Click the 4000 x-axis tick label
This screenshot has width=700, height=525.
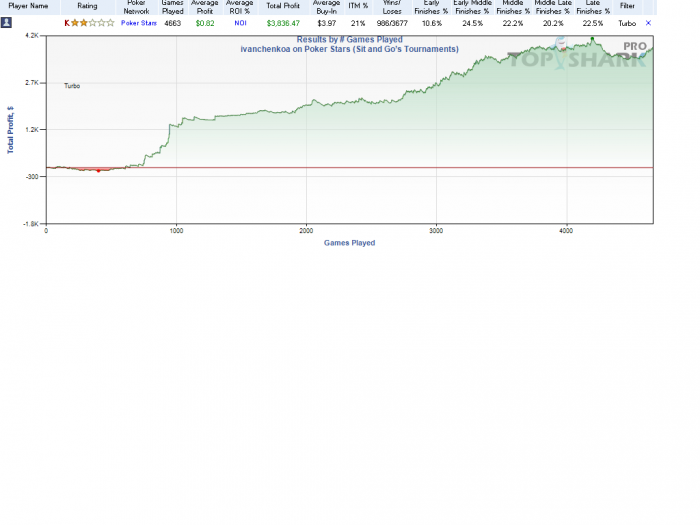[x=566, y=231]
